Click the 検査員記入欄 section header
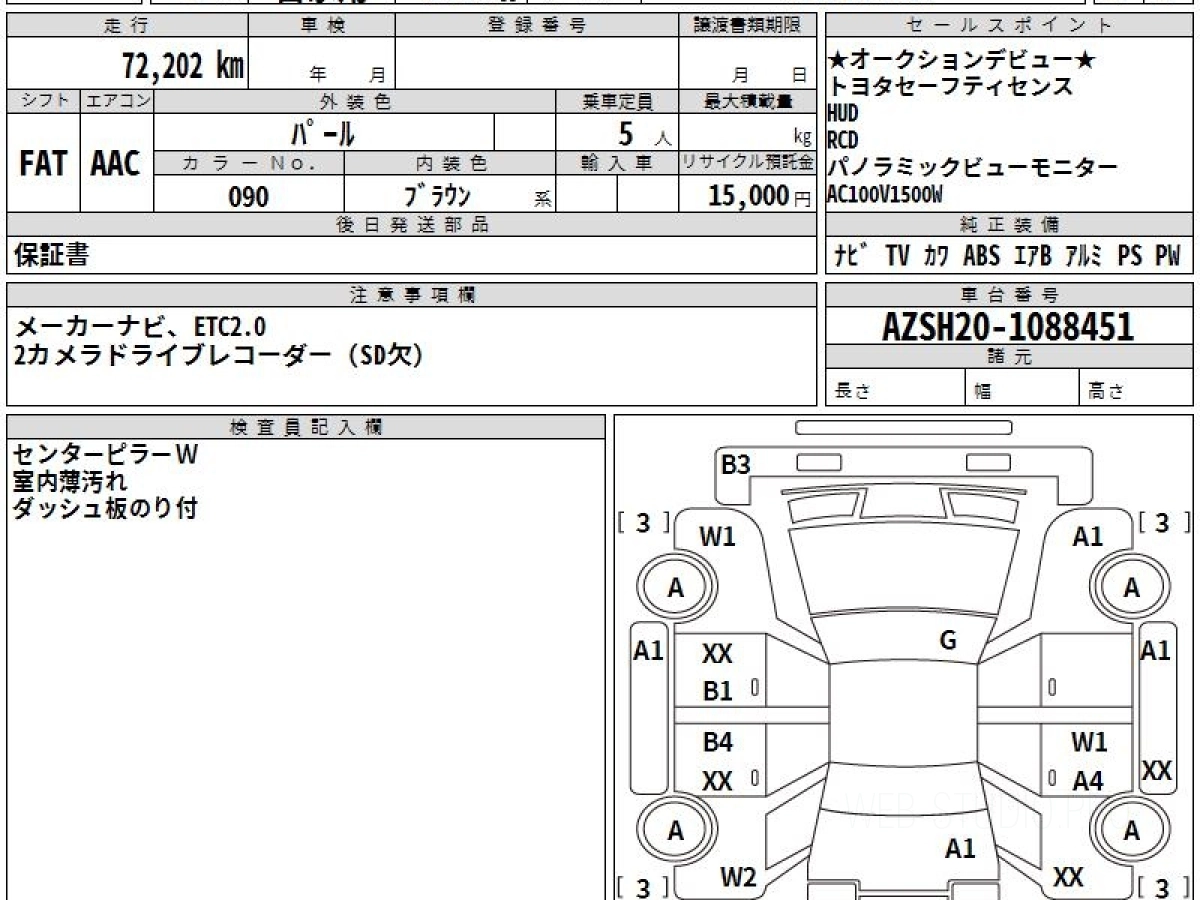 tap(306, 427)
